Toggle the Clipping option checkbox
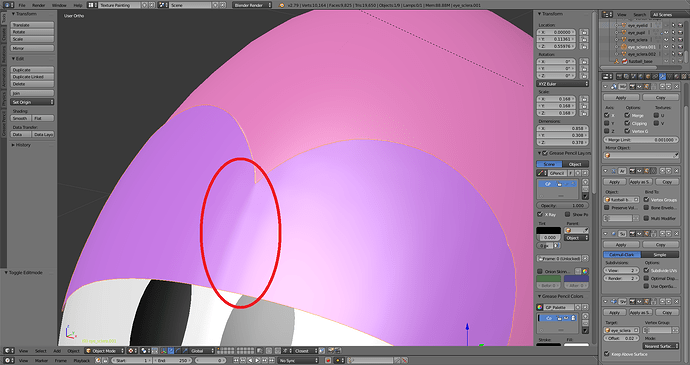The height and width of the screenshot is (365, 690). coord(627,123)
